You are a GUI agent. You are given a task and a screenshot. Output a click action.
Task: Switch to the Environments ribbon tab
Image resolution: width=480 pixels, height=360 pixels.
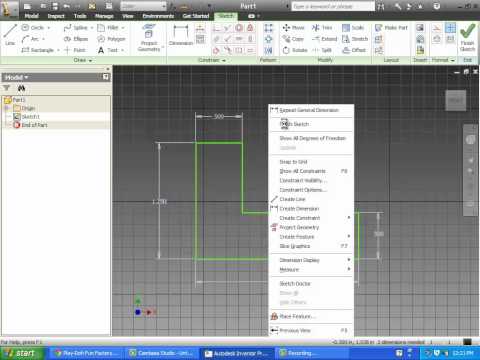(x=158, y=16)
